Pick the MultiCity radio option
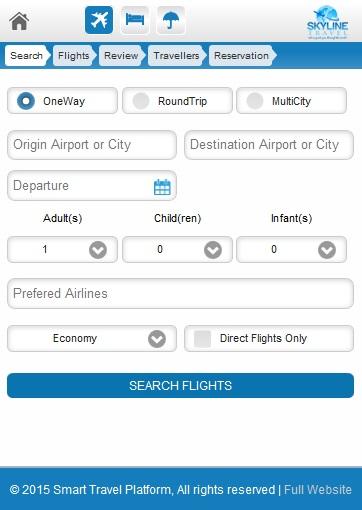The image size is (362, 510). pos(291,101)
